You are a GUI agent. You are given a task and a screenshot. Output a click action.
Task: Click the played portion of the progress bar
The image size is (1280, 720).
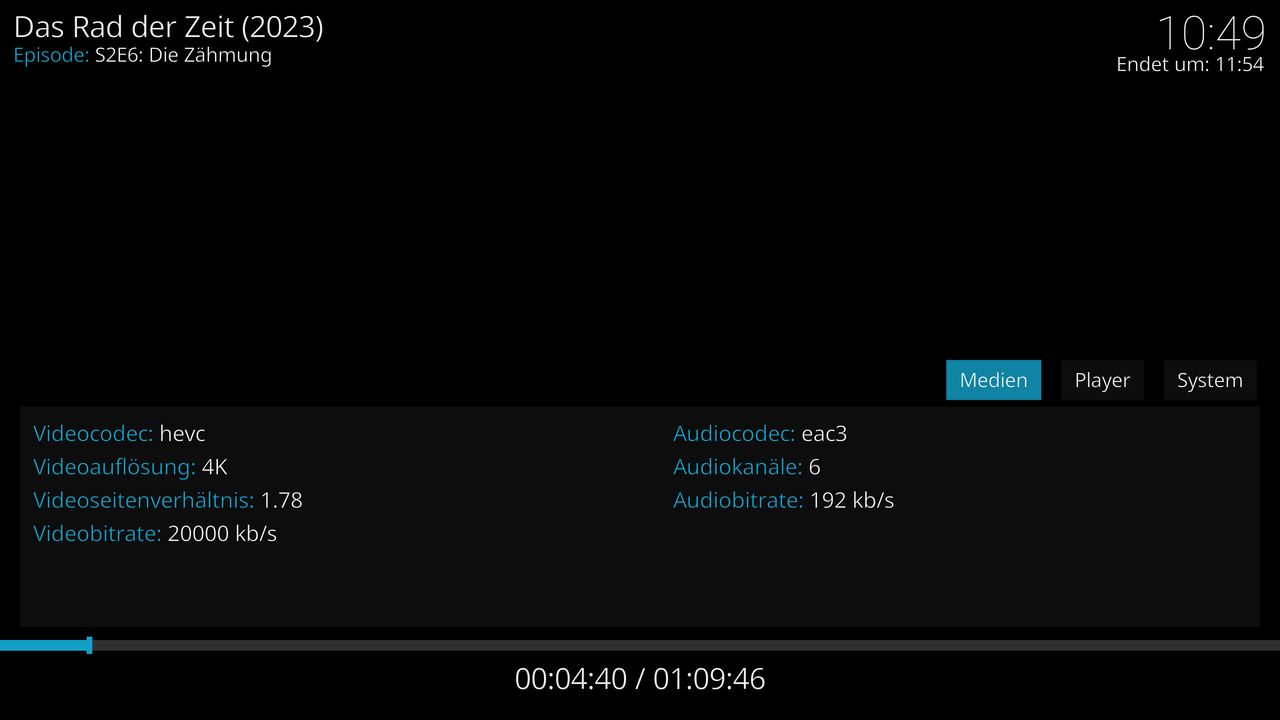(43, 645)
